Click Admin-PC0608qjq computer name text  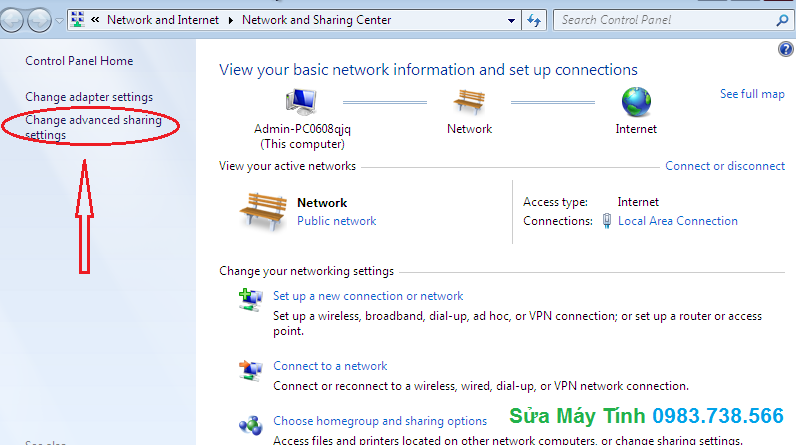coord(303,129)
